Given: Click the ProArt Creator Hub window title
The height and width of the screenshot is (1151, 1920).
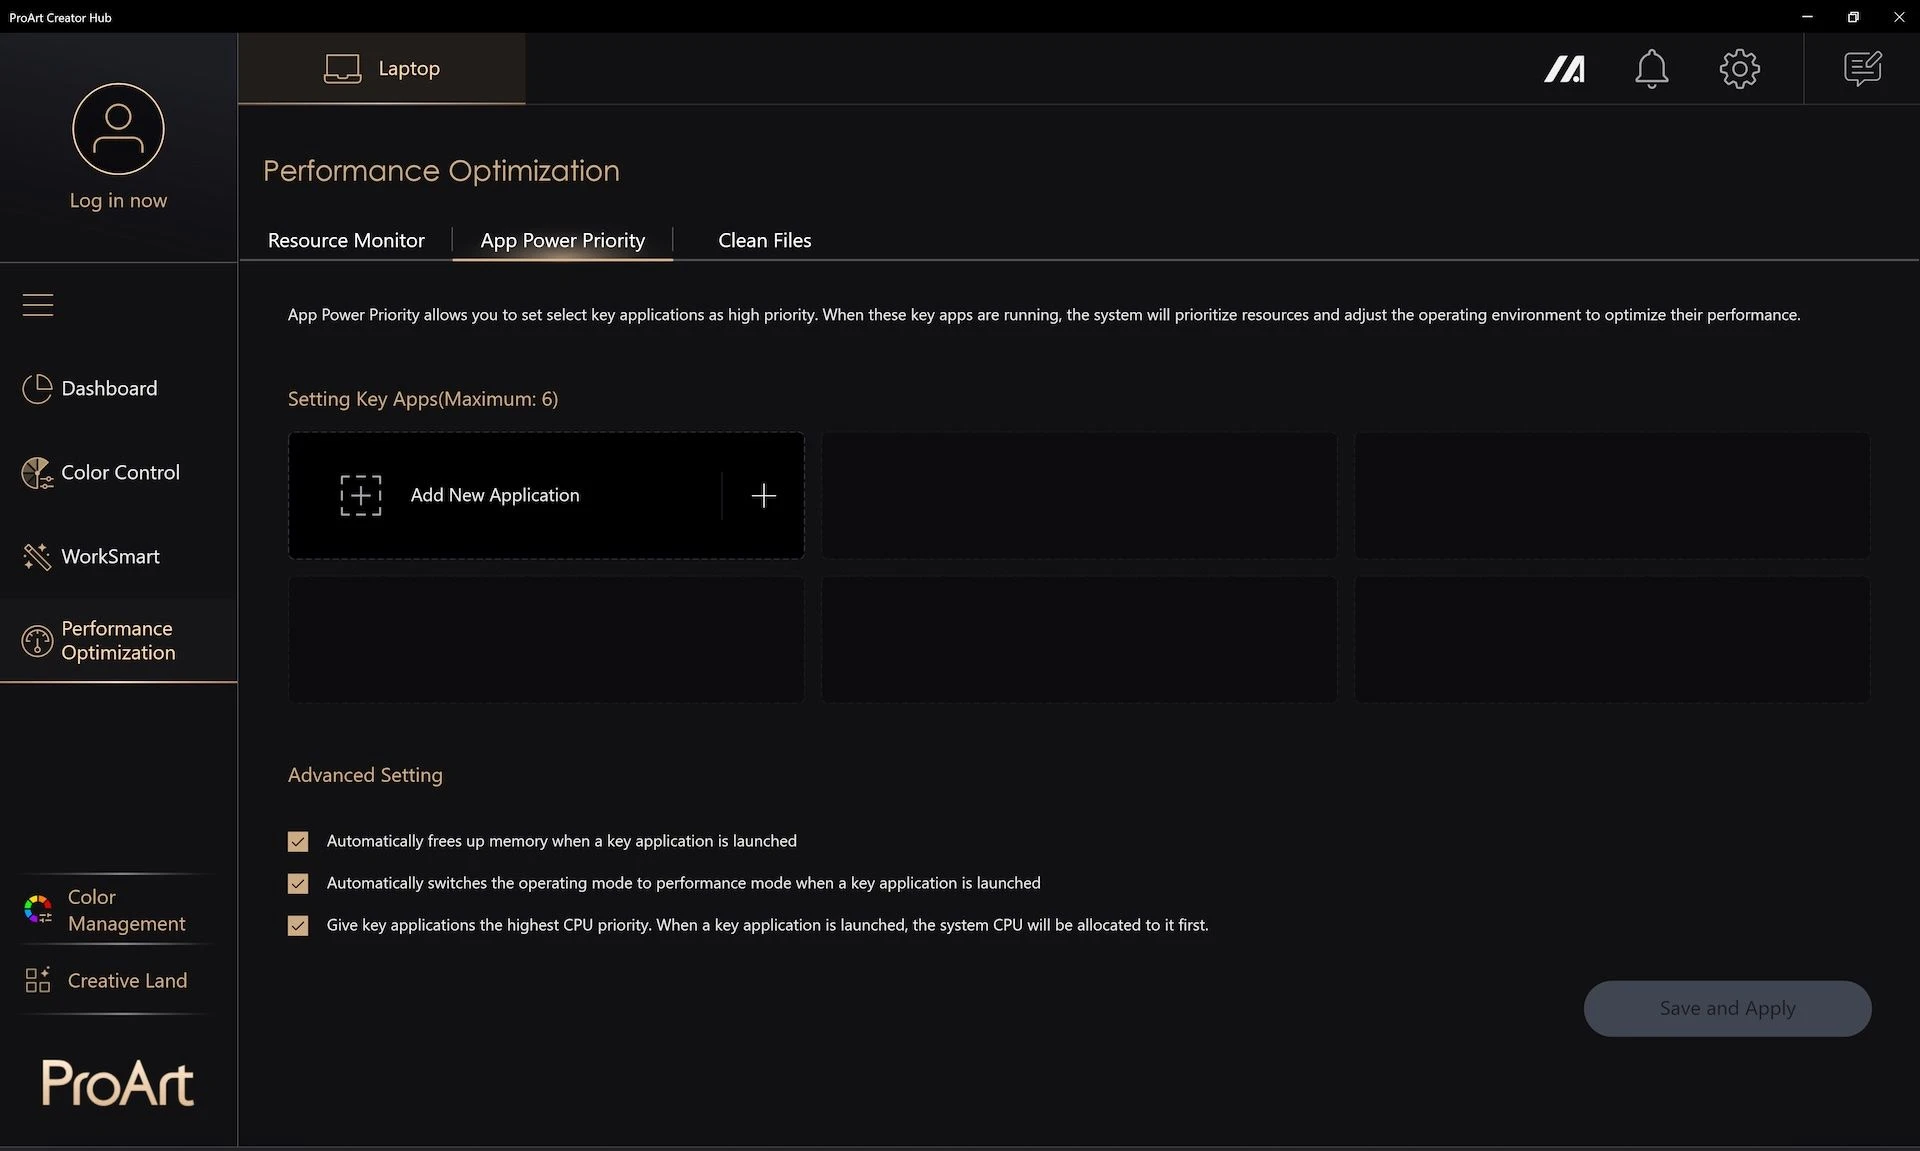Looking at the screenshot, I should pos(60,17).
